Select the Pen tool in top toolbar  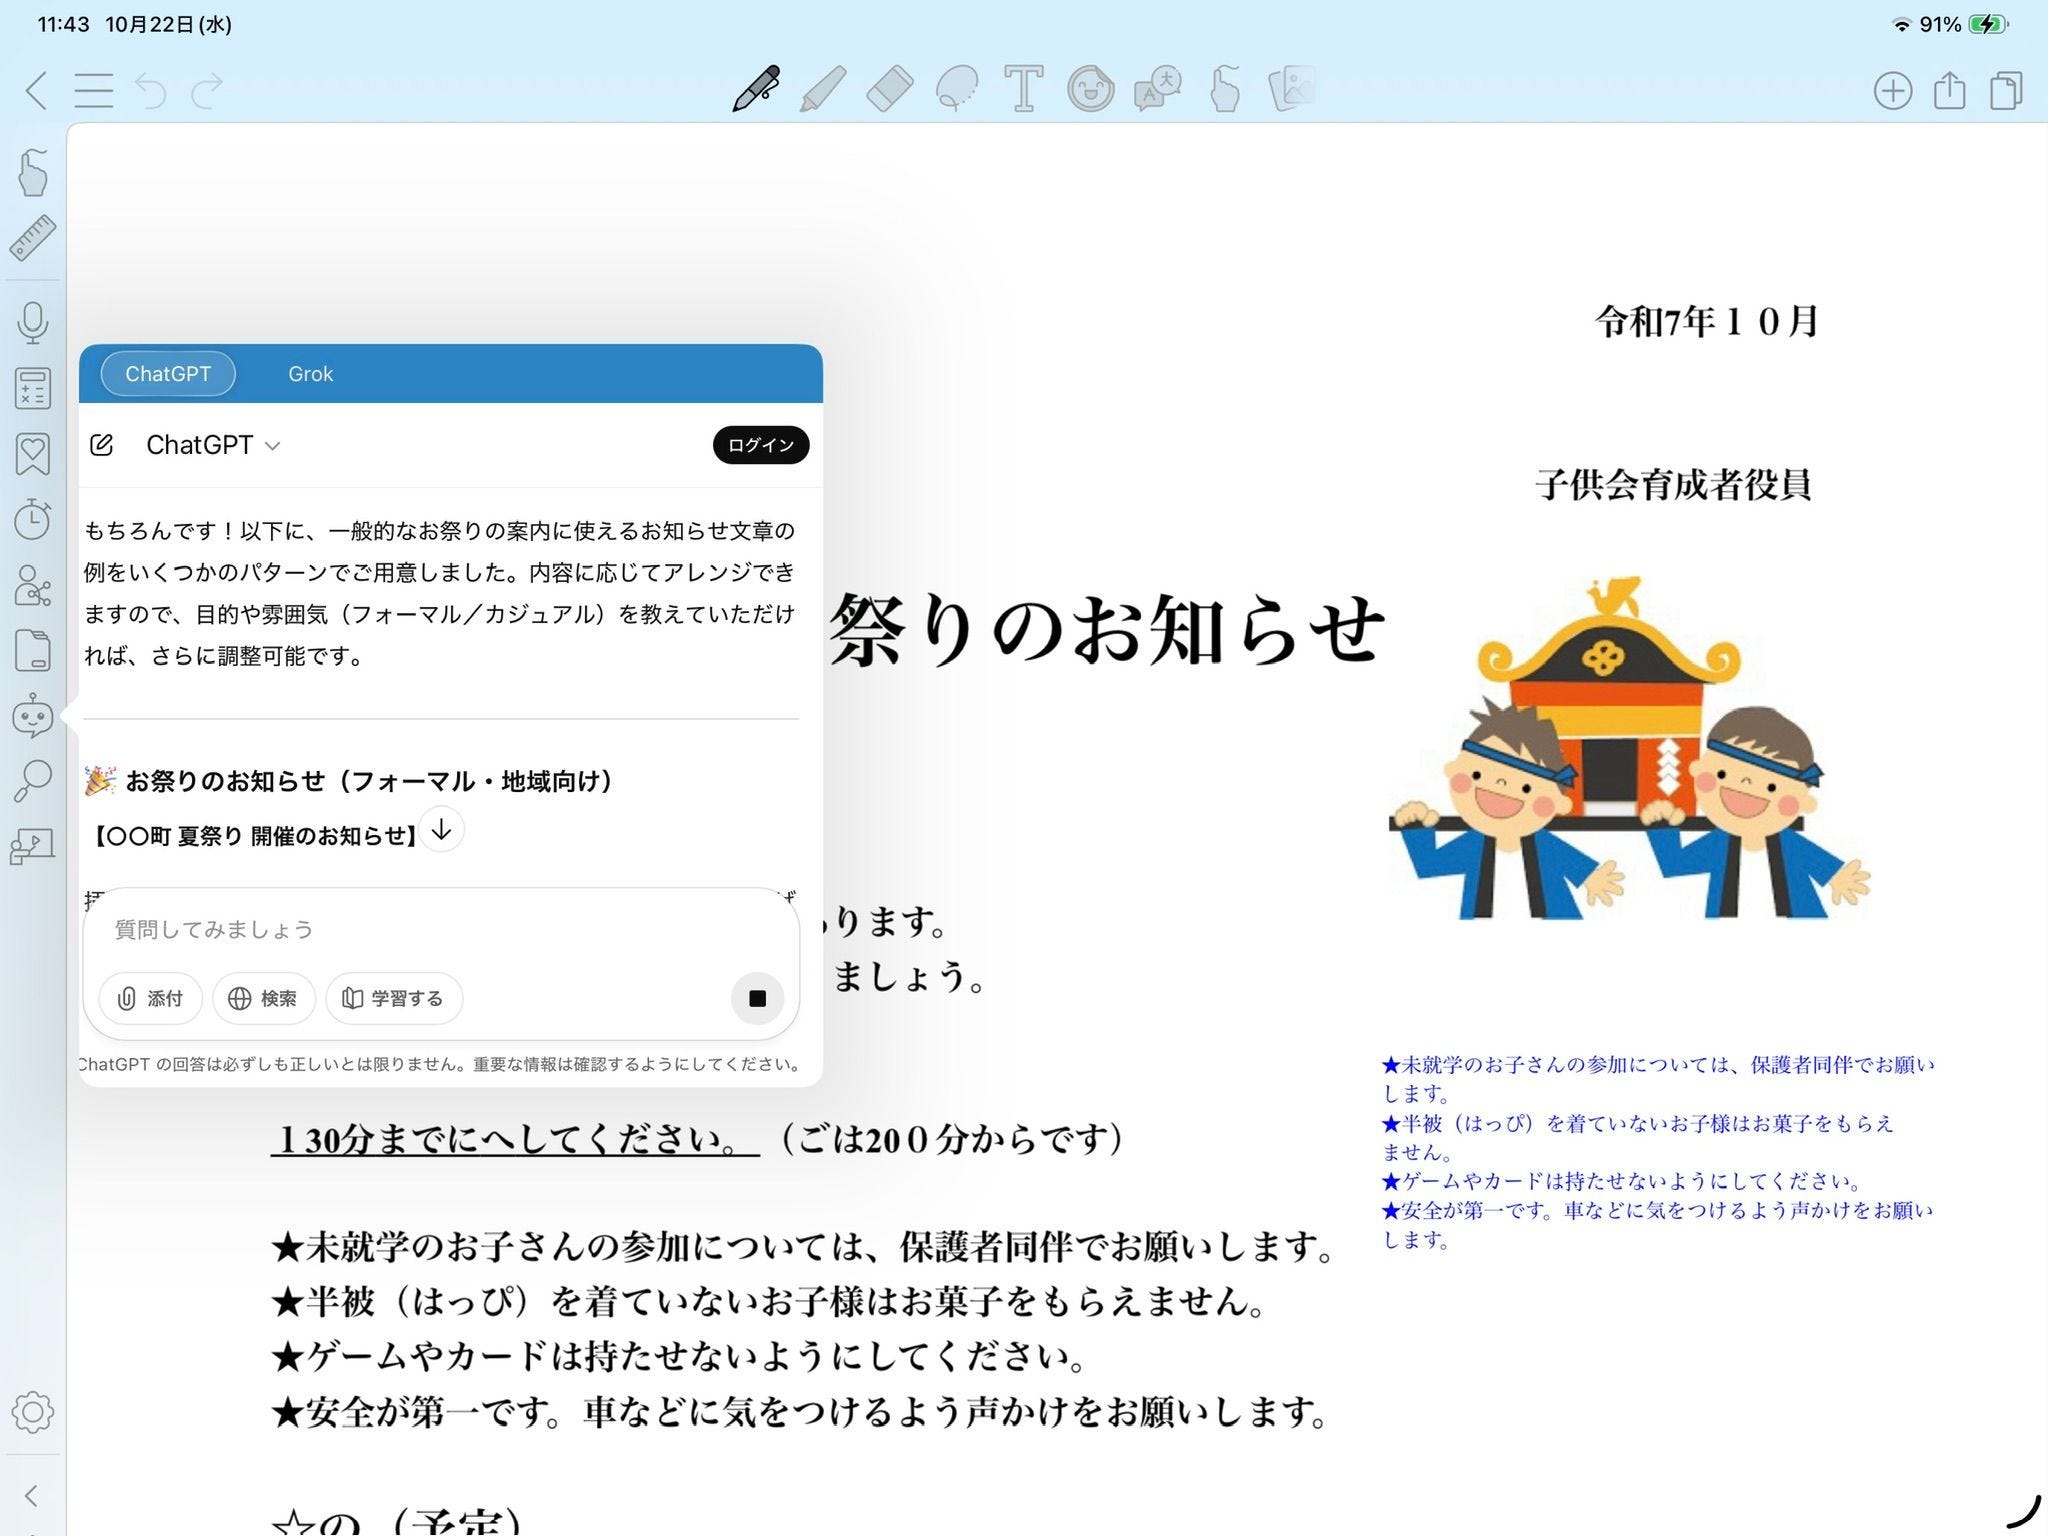(756, 90)
